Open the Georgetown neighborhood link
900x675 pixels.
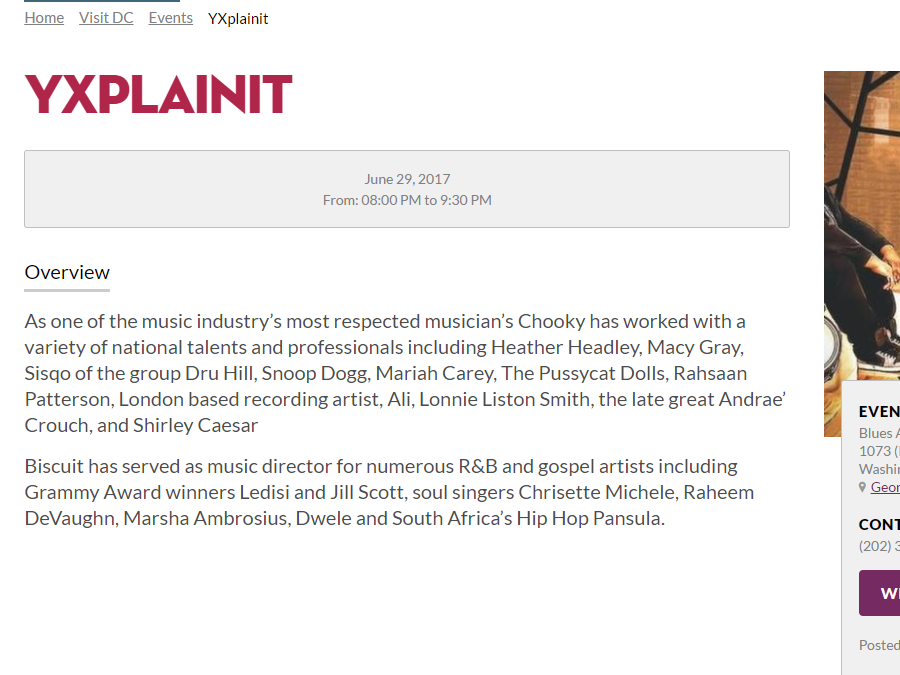[x=885, y=487]
